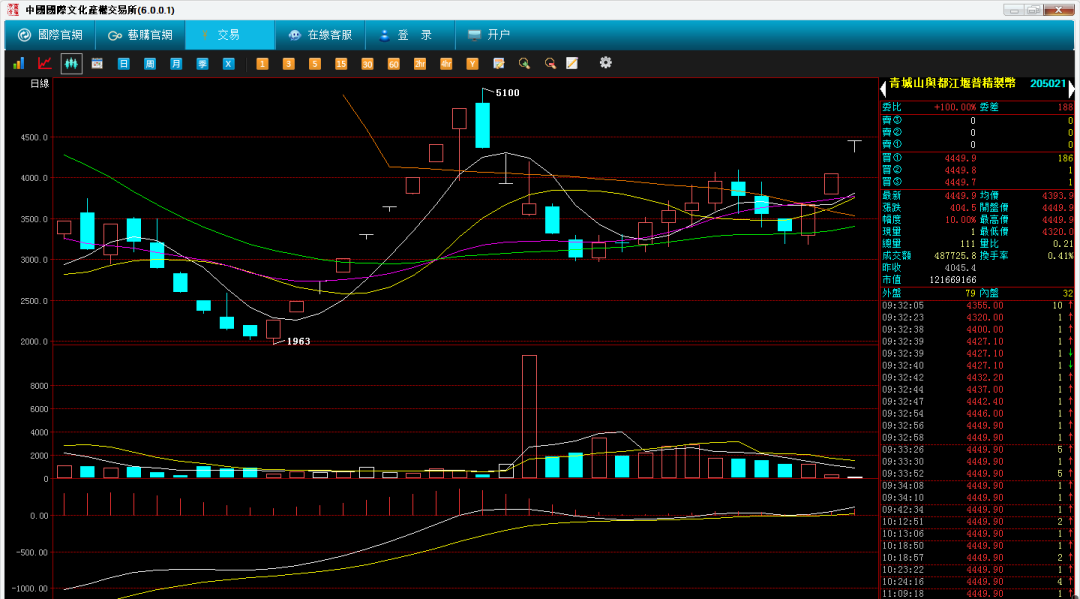
Task: Switch to weekly period (周) chart
Action: (x=149, y=63)
